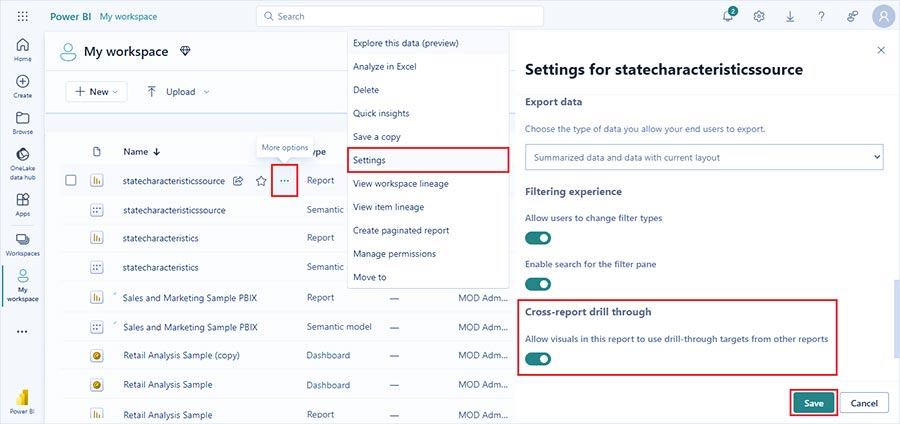Open the Retail Analysis Sample dashboard
Viewport: 900px width, 424px height.
(x=168, y=384)
